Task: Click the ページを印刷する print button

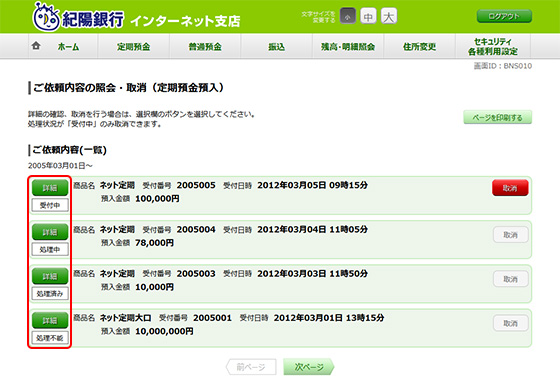Action: [498, 117]
